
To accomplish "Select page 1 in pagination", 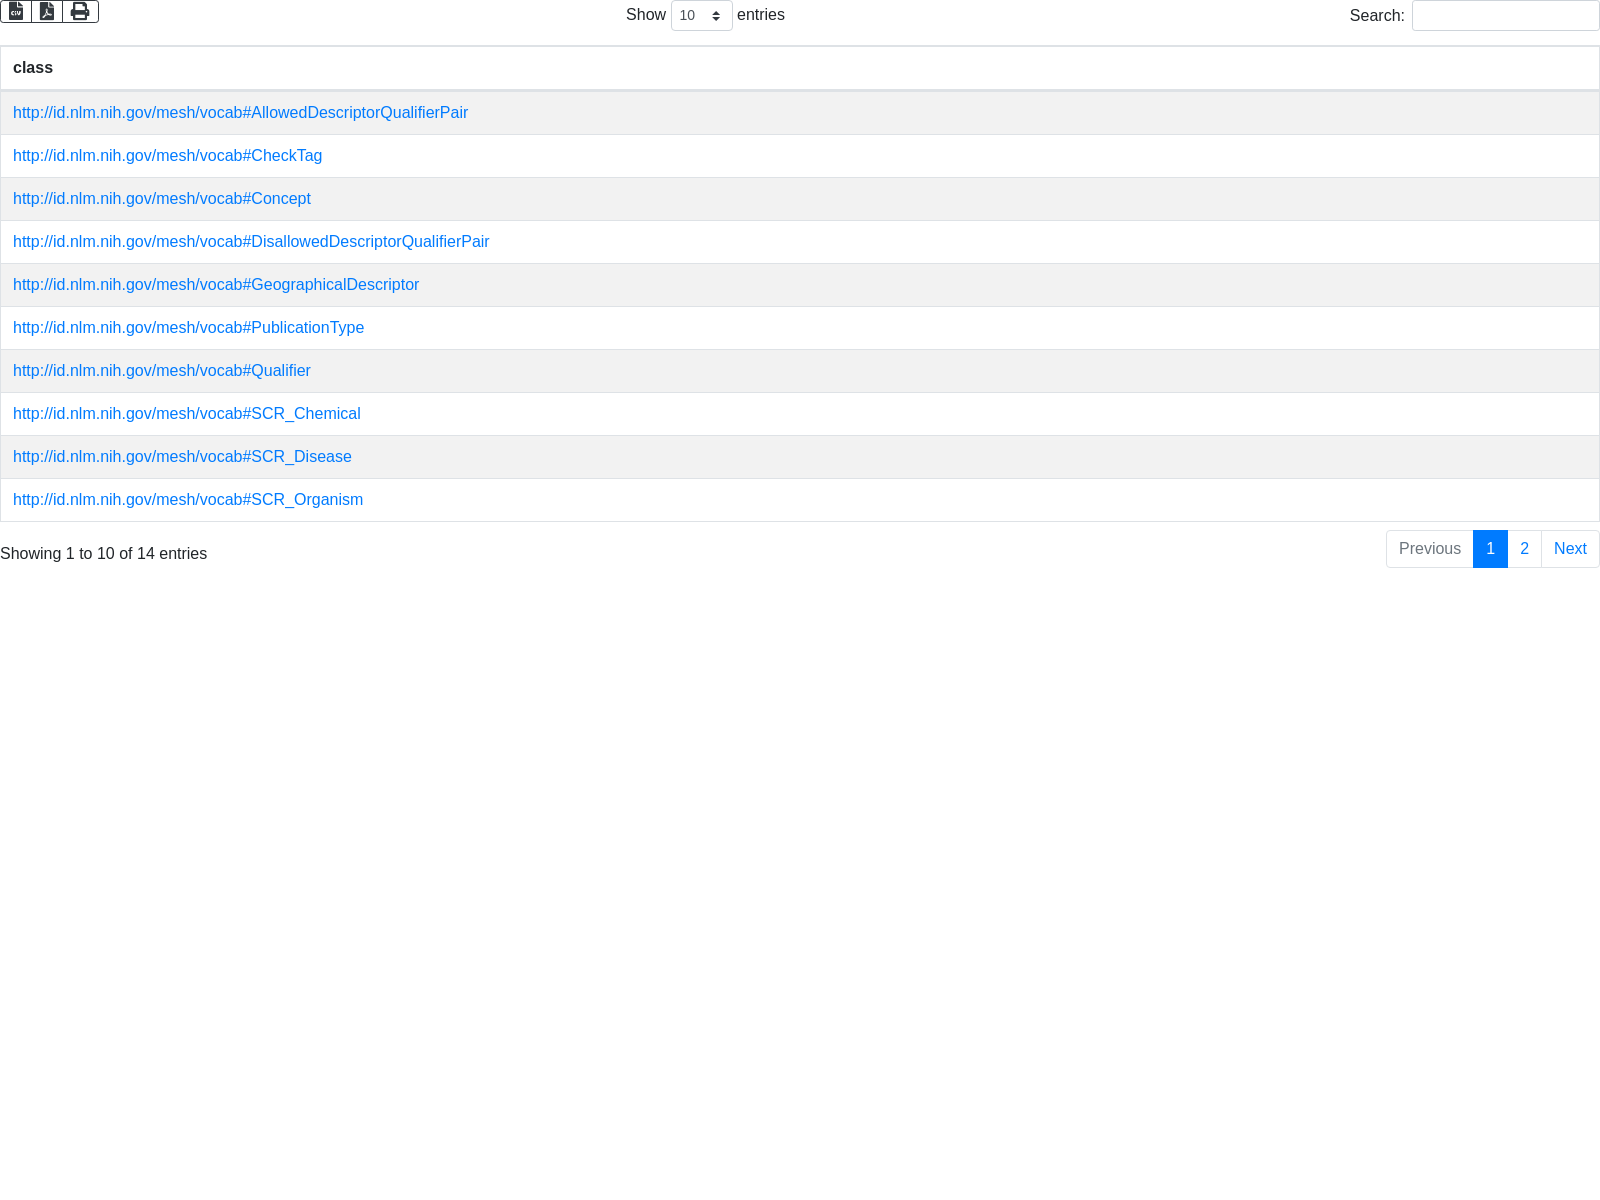I will tap(1490, 549).
